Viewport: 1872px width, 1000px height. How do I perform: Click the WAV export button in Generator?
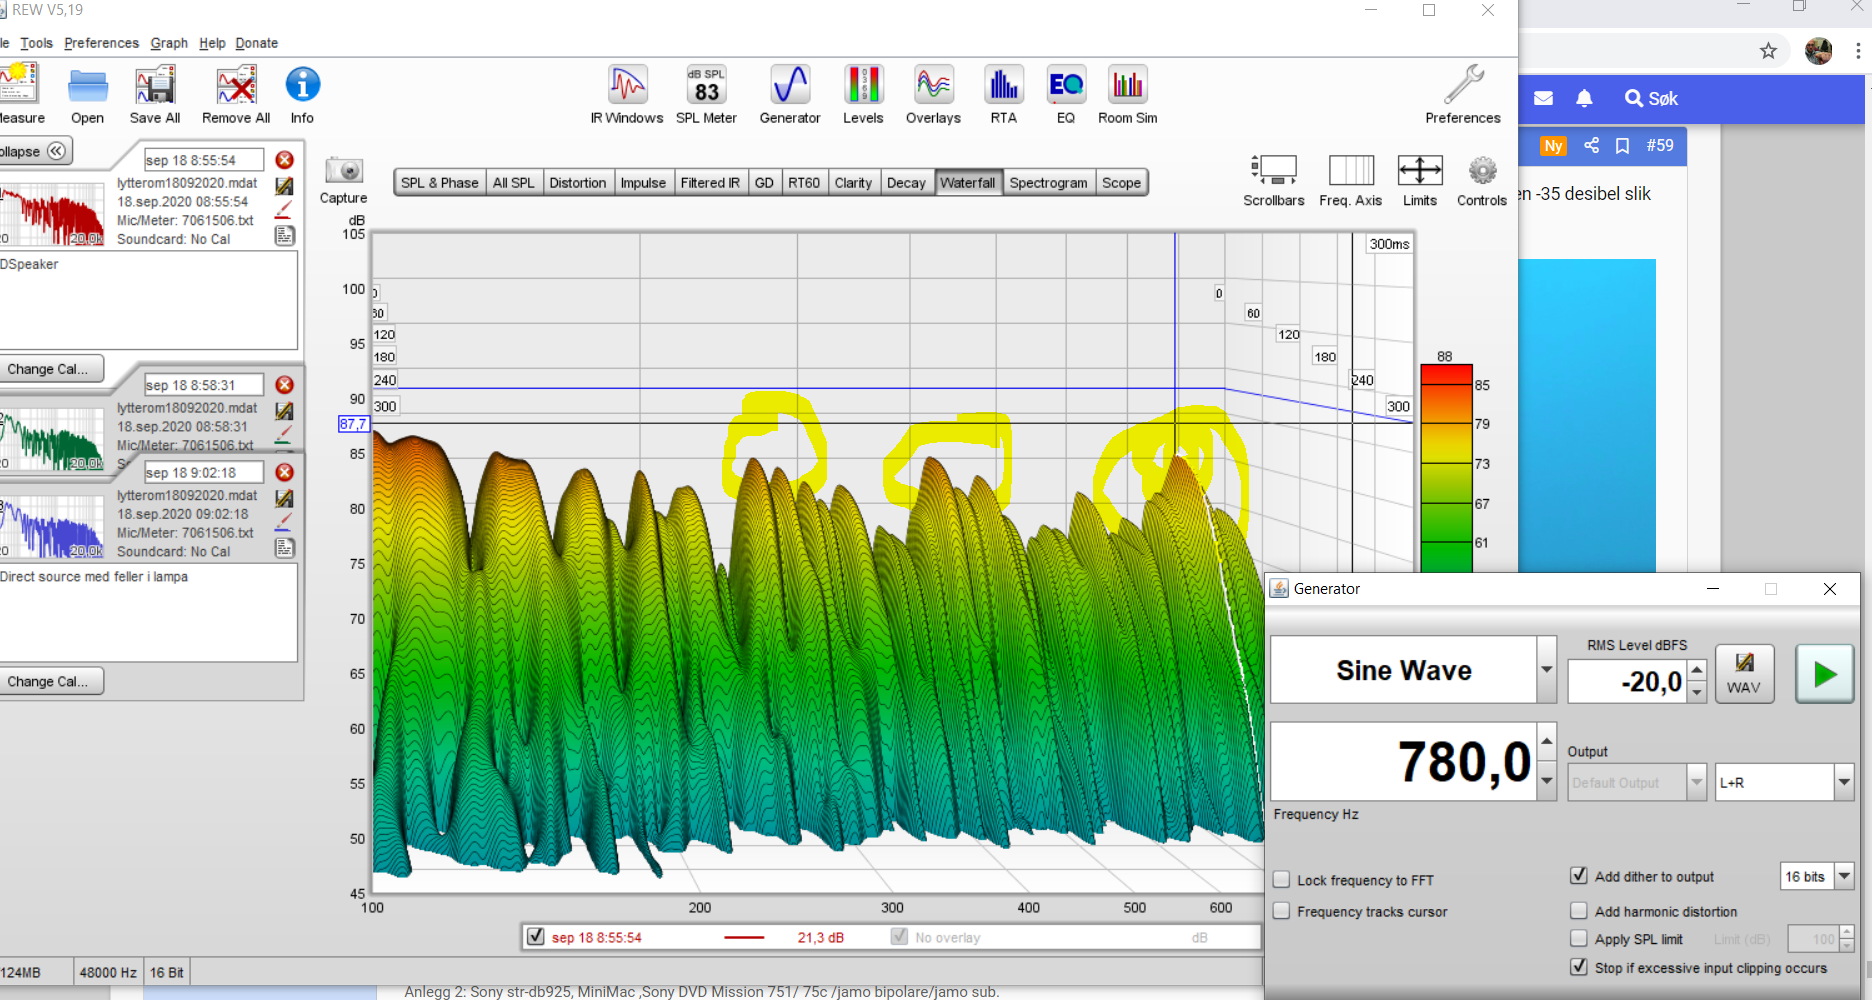[1744, 674]
